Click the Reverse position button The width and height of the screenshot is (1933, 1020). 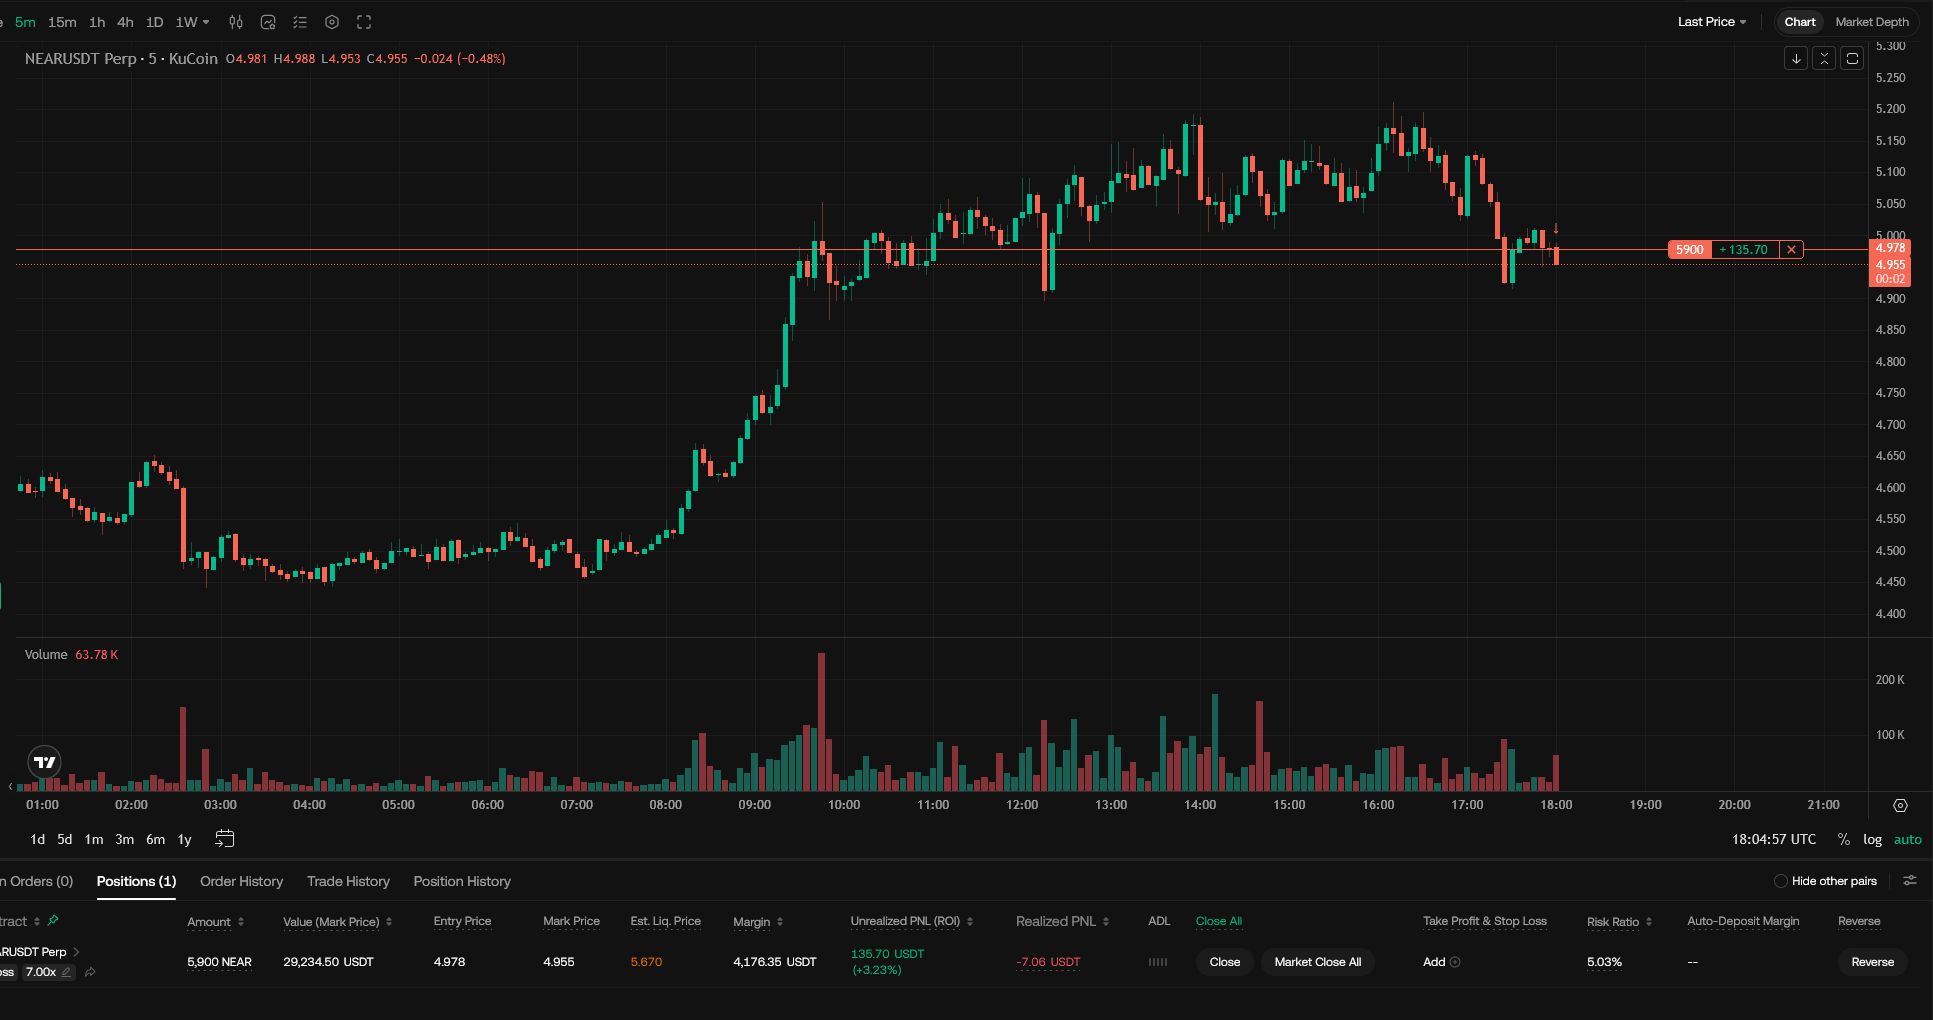click(1873, 962)
